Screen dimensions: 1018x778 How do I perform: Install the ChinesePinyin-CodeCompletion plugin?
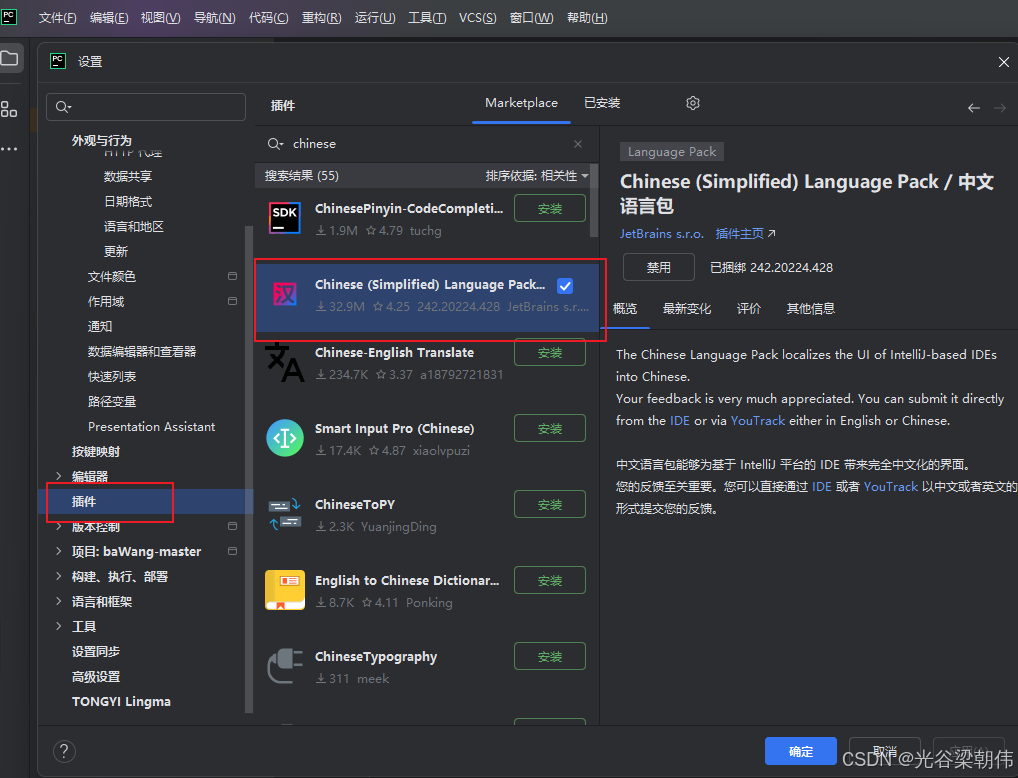(550, 208)
